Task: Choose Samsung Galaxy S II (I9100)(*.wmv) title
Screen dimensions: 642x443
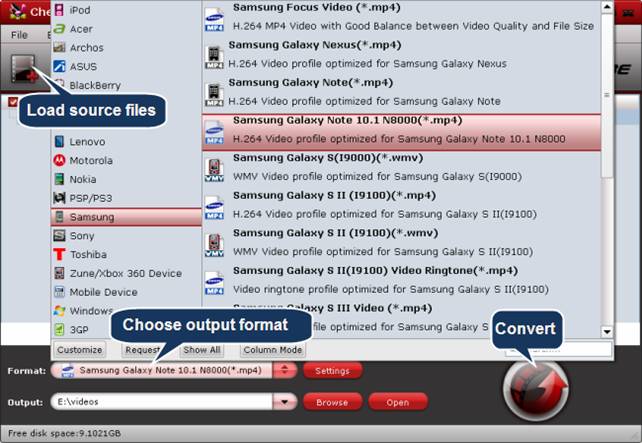Action: pyautogui.click(x=335, y=233)
